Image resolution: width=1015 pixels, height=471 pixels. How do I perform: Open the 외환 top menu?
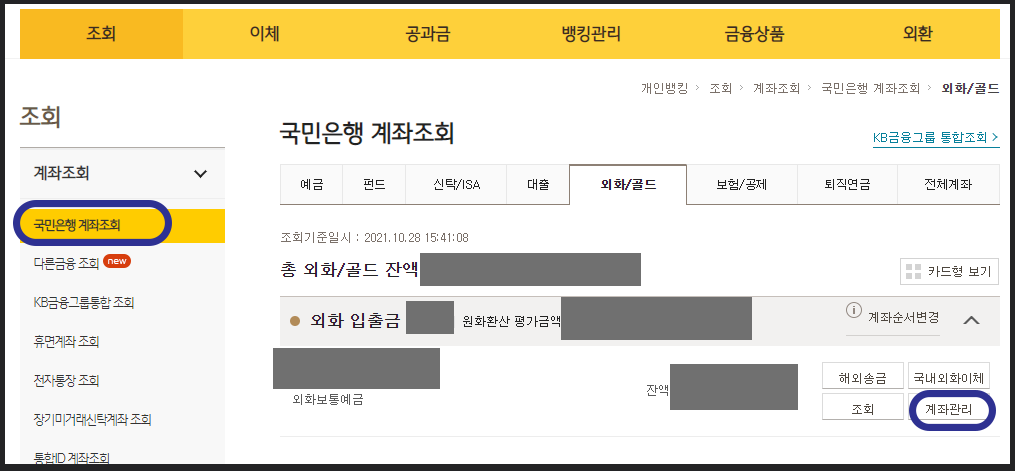click(x=917, y=34)
